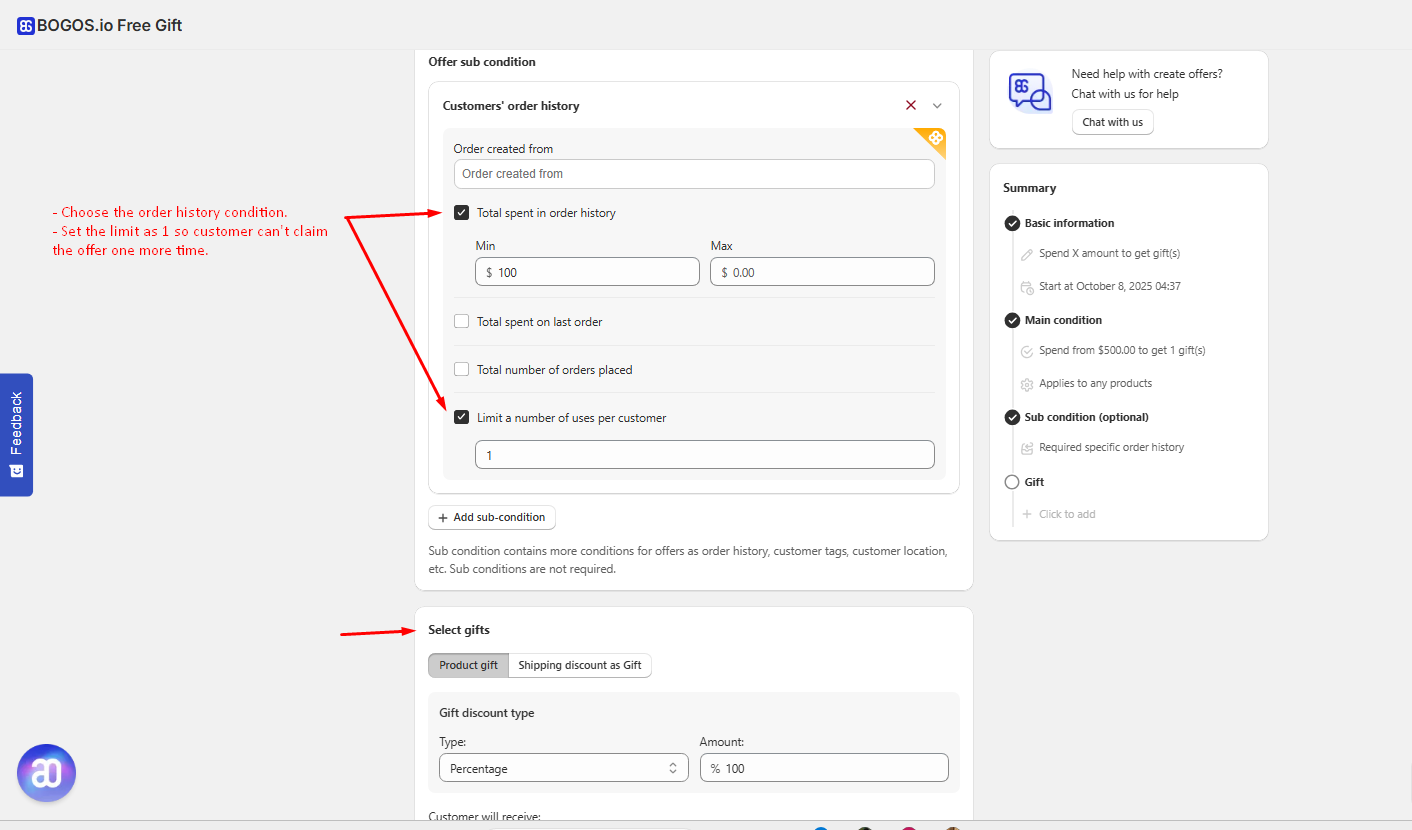Click the "Gift discount type" label
Screen dimensions: 1412x830
487,713
